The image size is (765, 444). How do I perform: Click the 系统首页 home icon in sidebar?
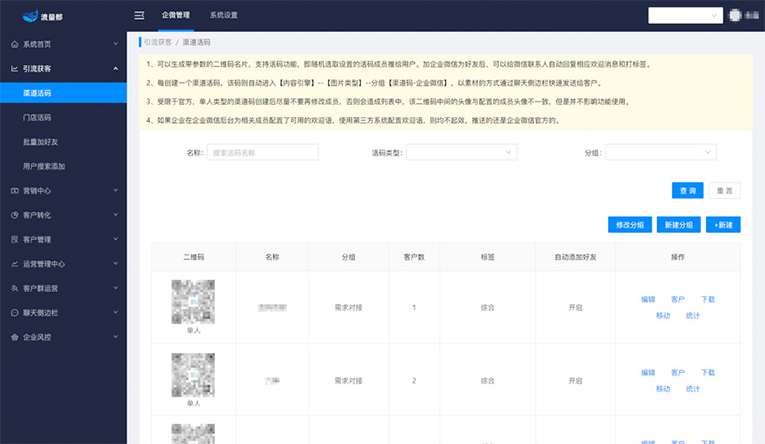point(12,45)
